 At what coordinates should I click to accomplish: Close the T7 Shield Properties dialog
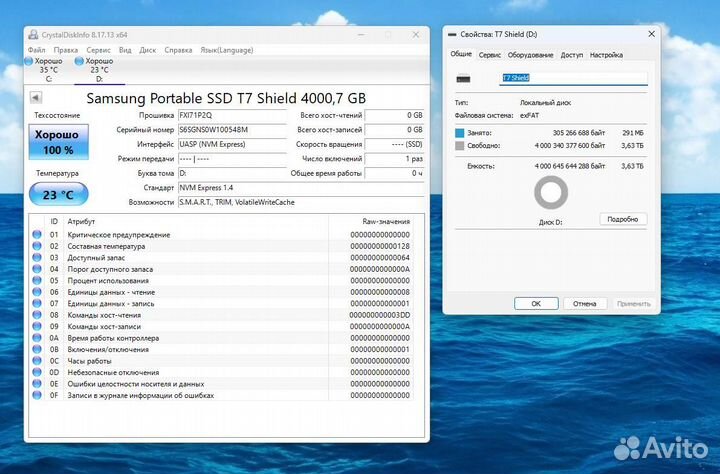click(x=651, y=34)
